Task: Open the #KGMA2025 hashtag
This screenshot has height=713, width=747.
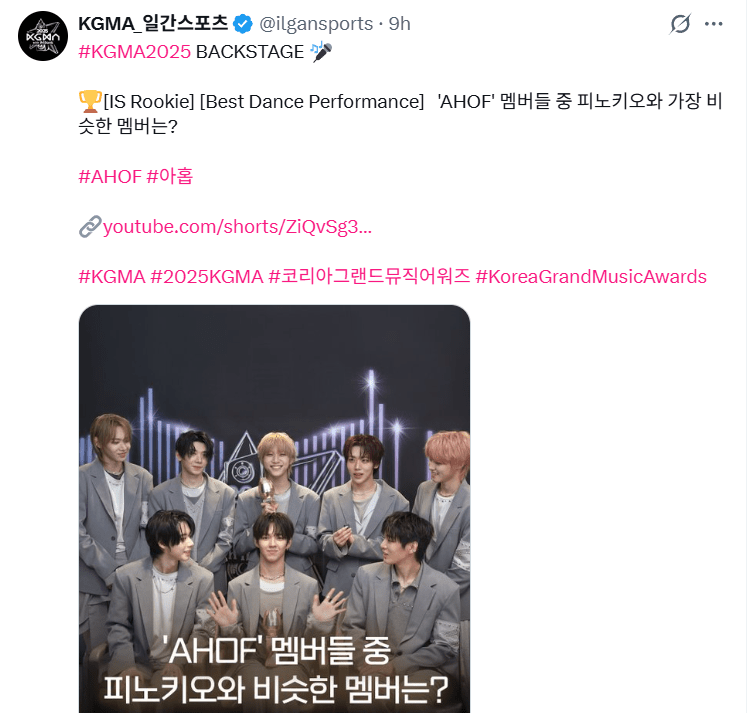Action: tap(134, 52)
